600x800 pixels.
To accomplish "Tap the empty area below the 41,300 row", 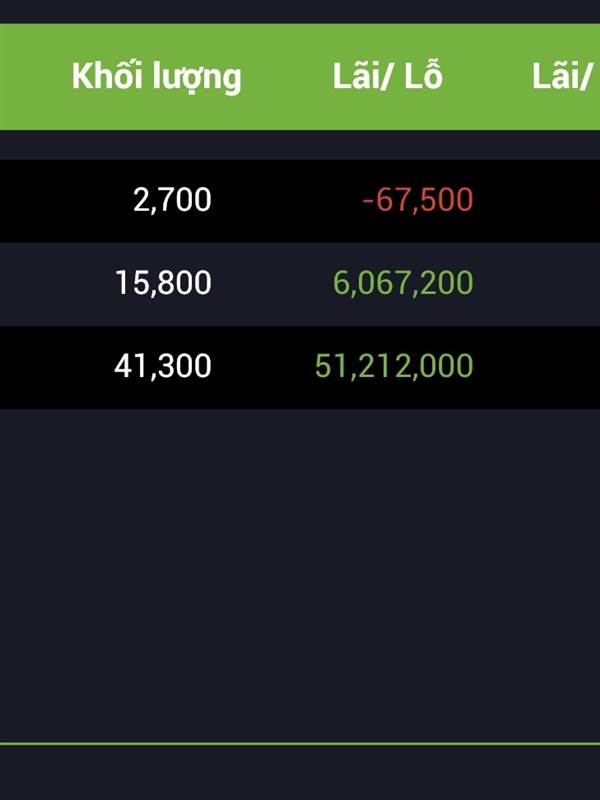I will 300,575.
